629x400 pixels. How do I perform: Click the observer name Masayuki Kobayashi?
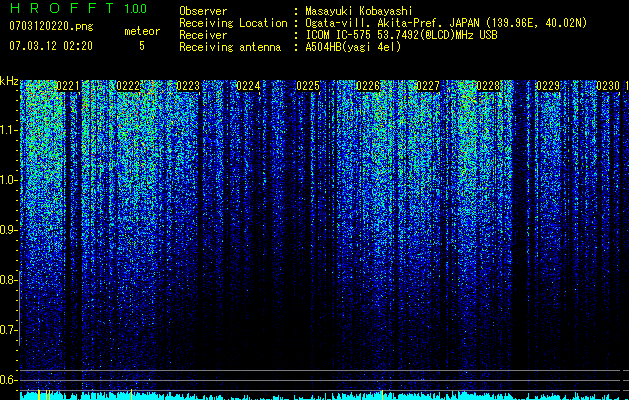[x=359, y=11]
